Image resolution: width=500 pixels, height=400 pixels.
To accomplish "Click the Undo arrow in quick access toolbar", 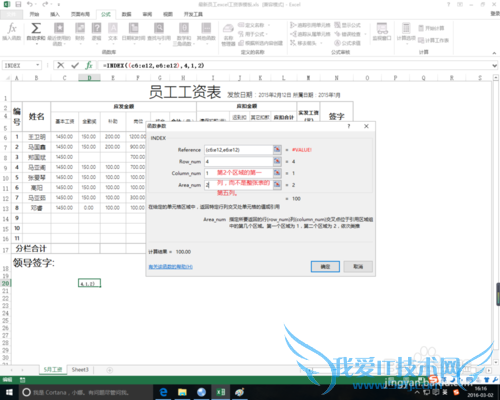I will 30,4.
